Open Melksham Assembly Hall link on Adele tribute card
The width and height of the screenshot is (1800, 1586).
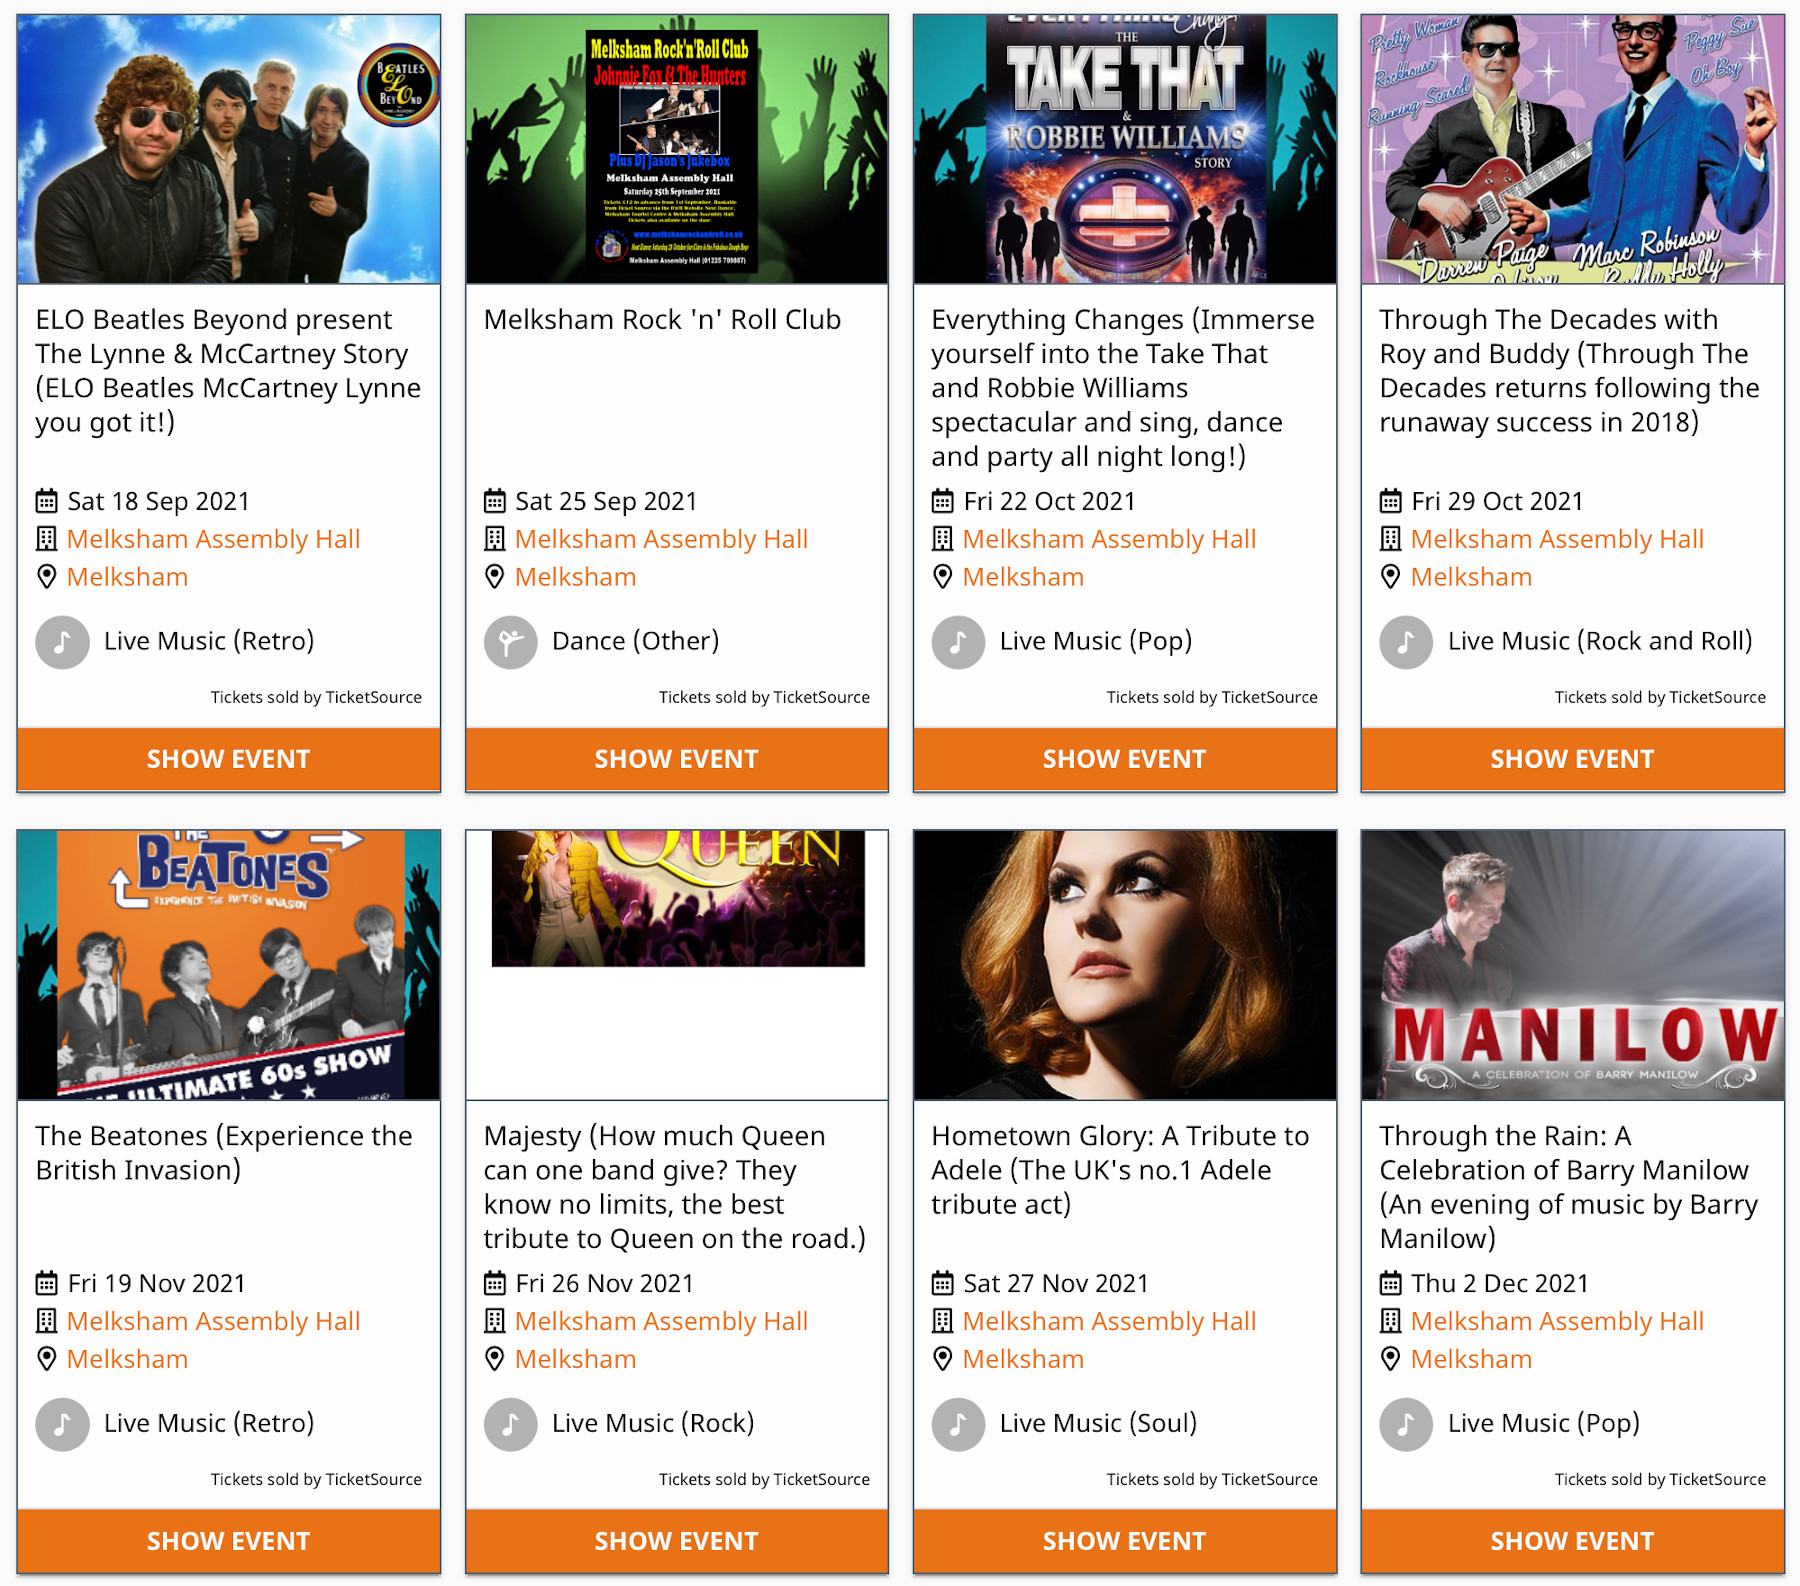coord(1109,1321)
